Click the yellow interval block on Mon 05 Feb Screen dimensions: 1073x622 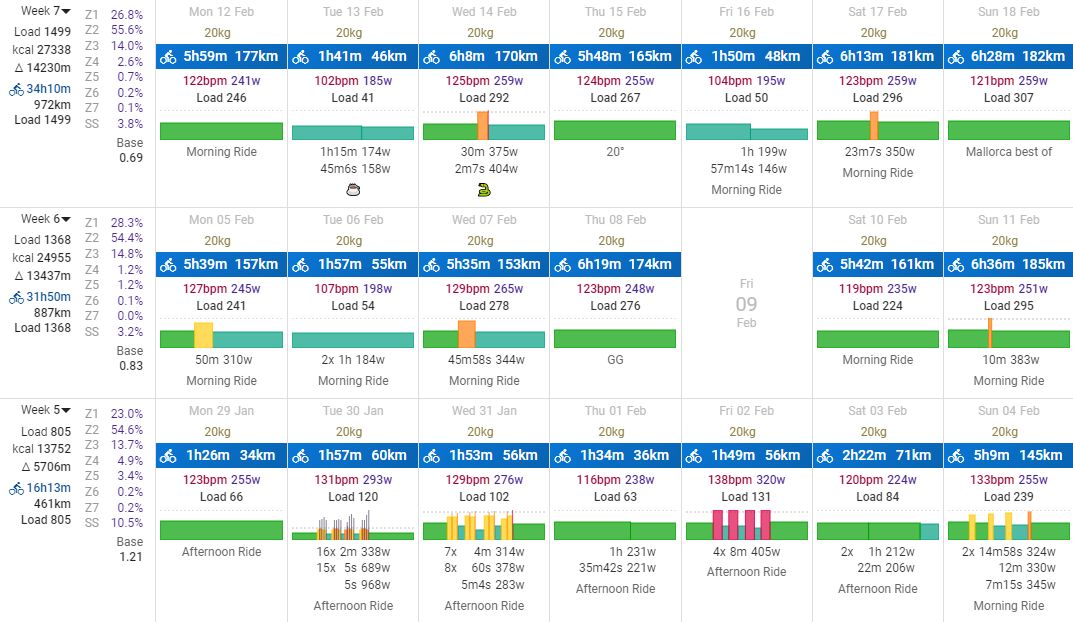click(203, 335)
